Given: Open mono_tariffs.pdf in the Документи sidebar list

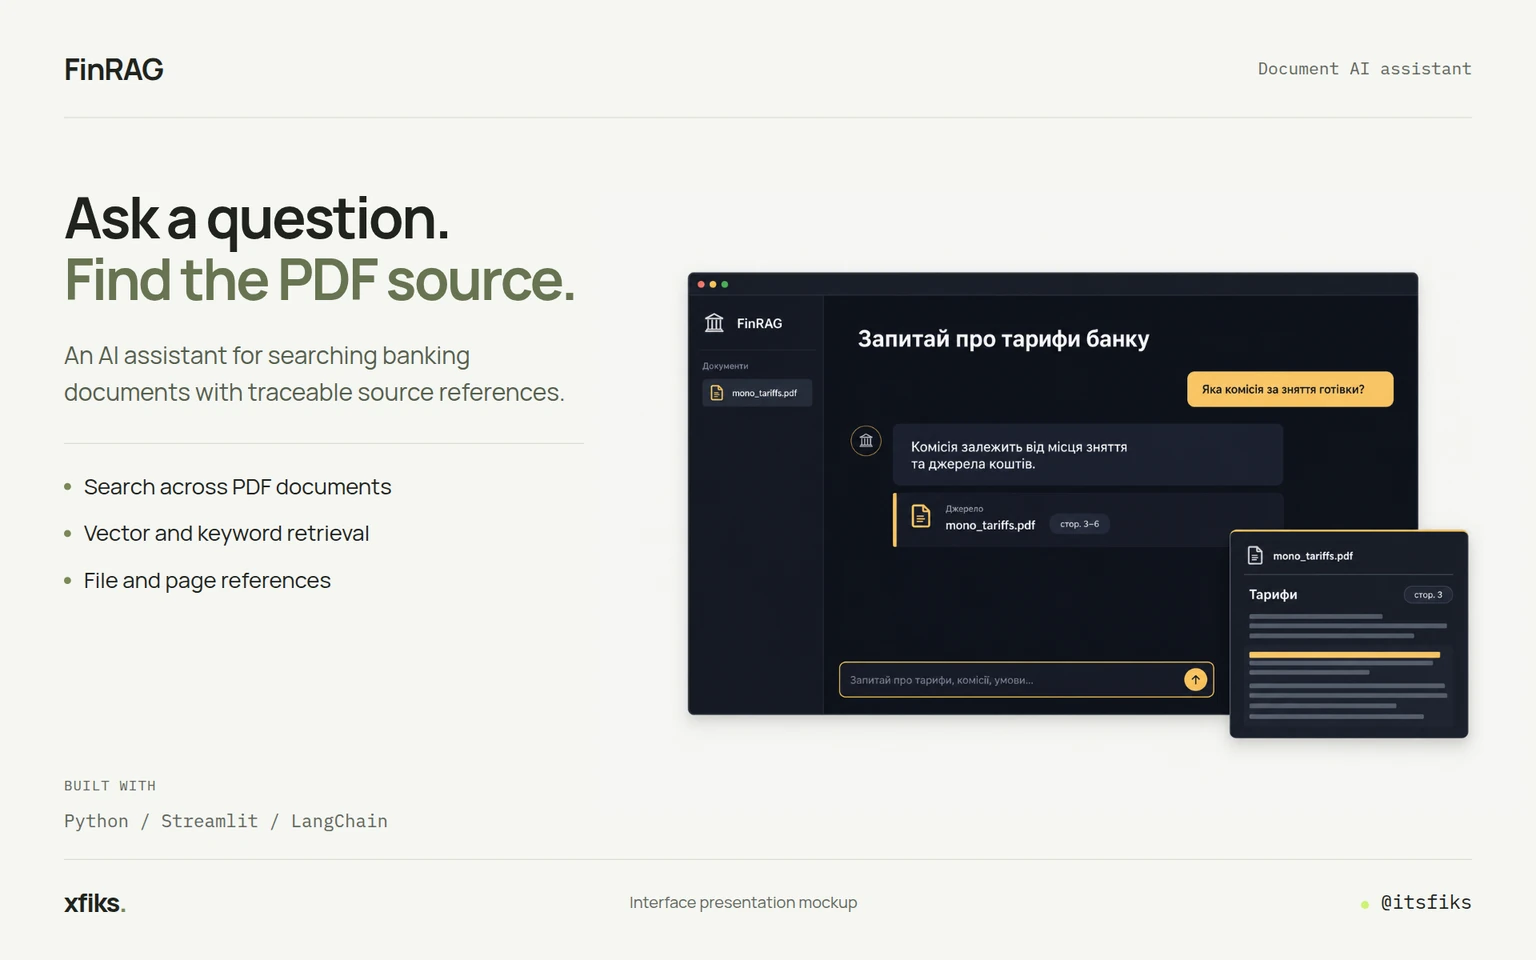Looking at the screenshot, I should 757,393.
